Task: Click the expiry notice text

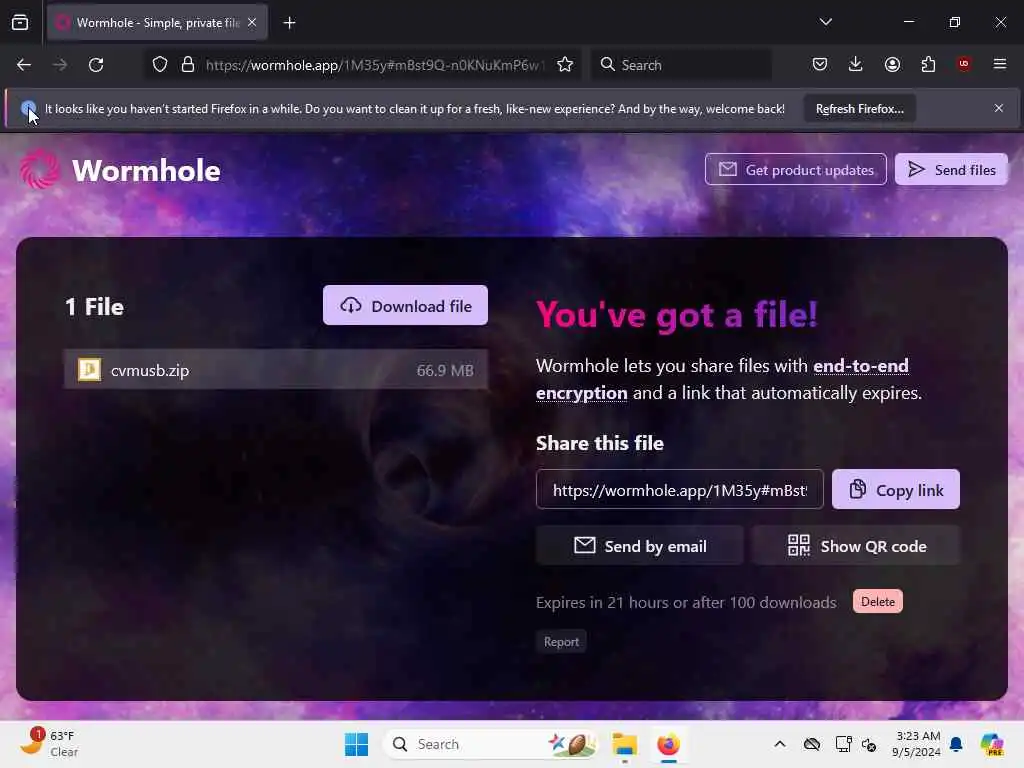Action: point(686,602)
